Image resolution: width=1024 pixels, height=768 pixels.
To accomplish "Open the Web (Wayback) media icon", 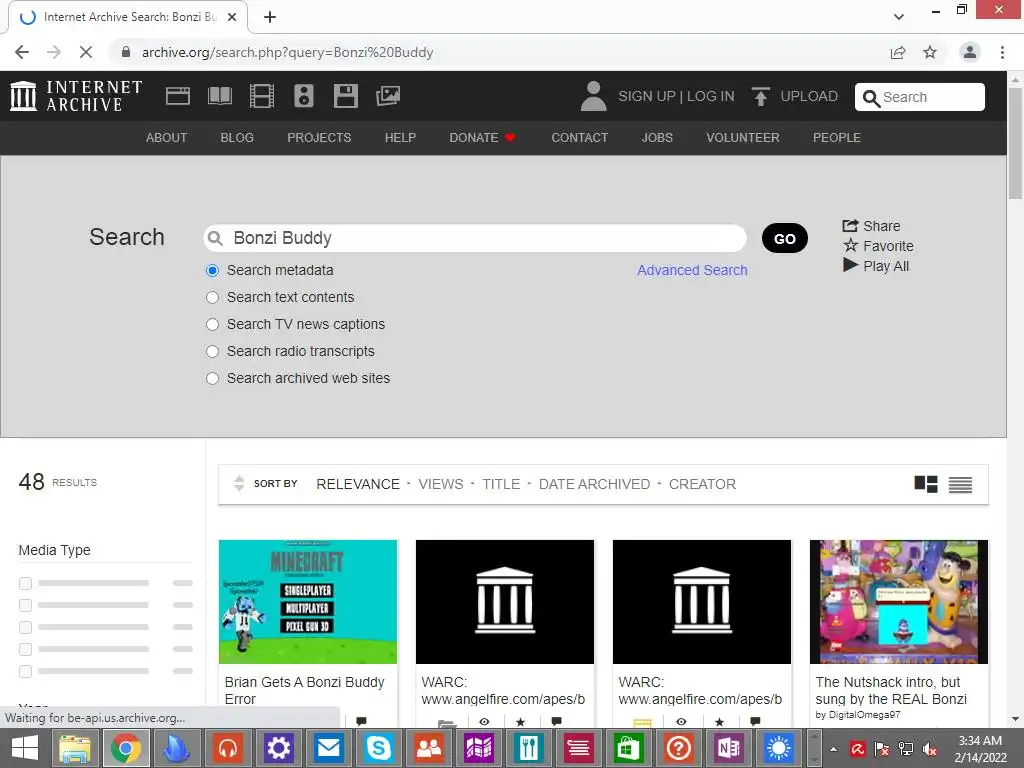I will tap(178, 96).
